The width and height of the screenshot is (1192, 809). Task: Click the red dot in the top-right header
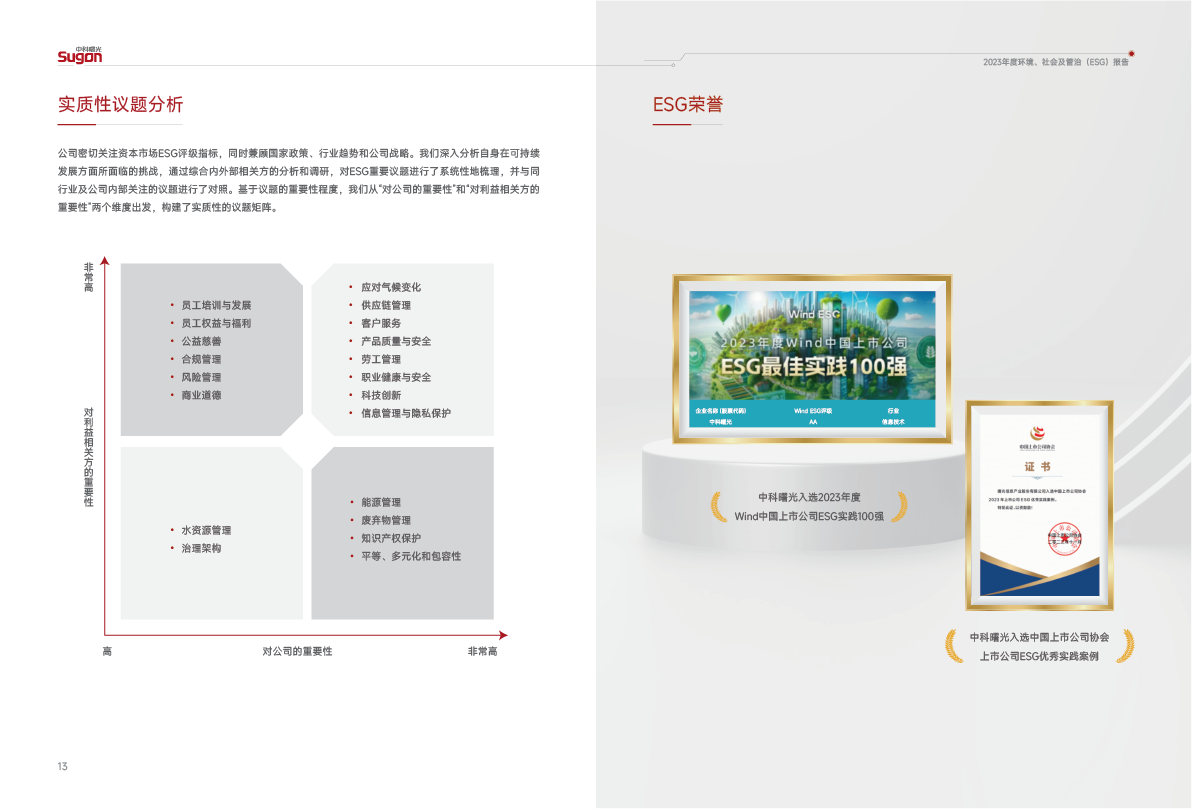pos(1131,53)
